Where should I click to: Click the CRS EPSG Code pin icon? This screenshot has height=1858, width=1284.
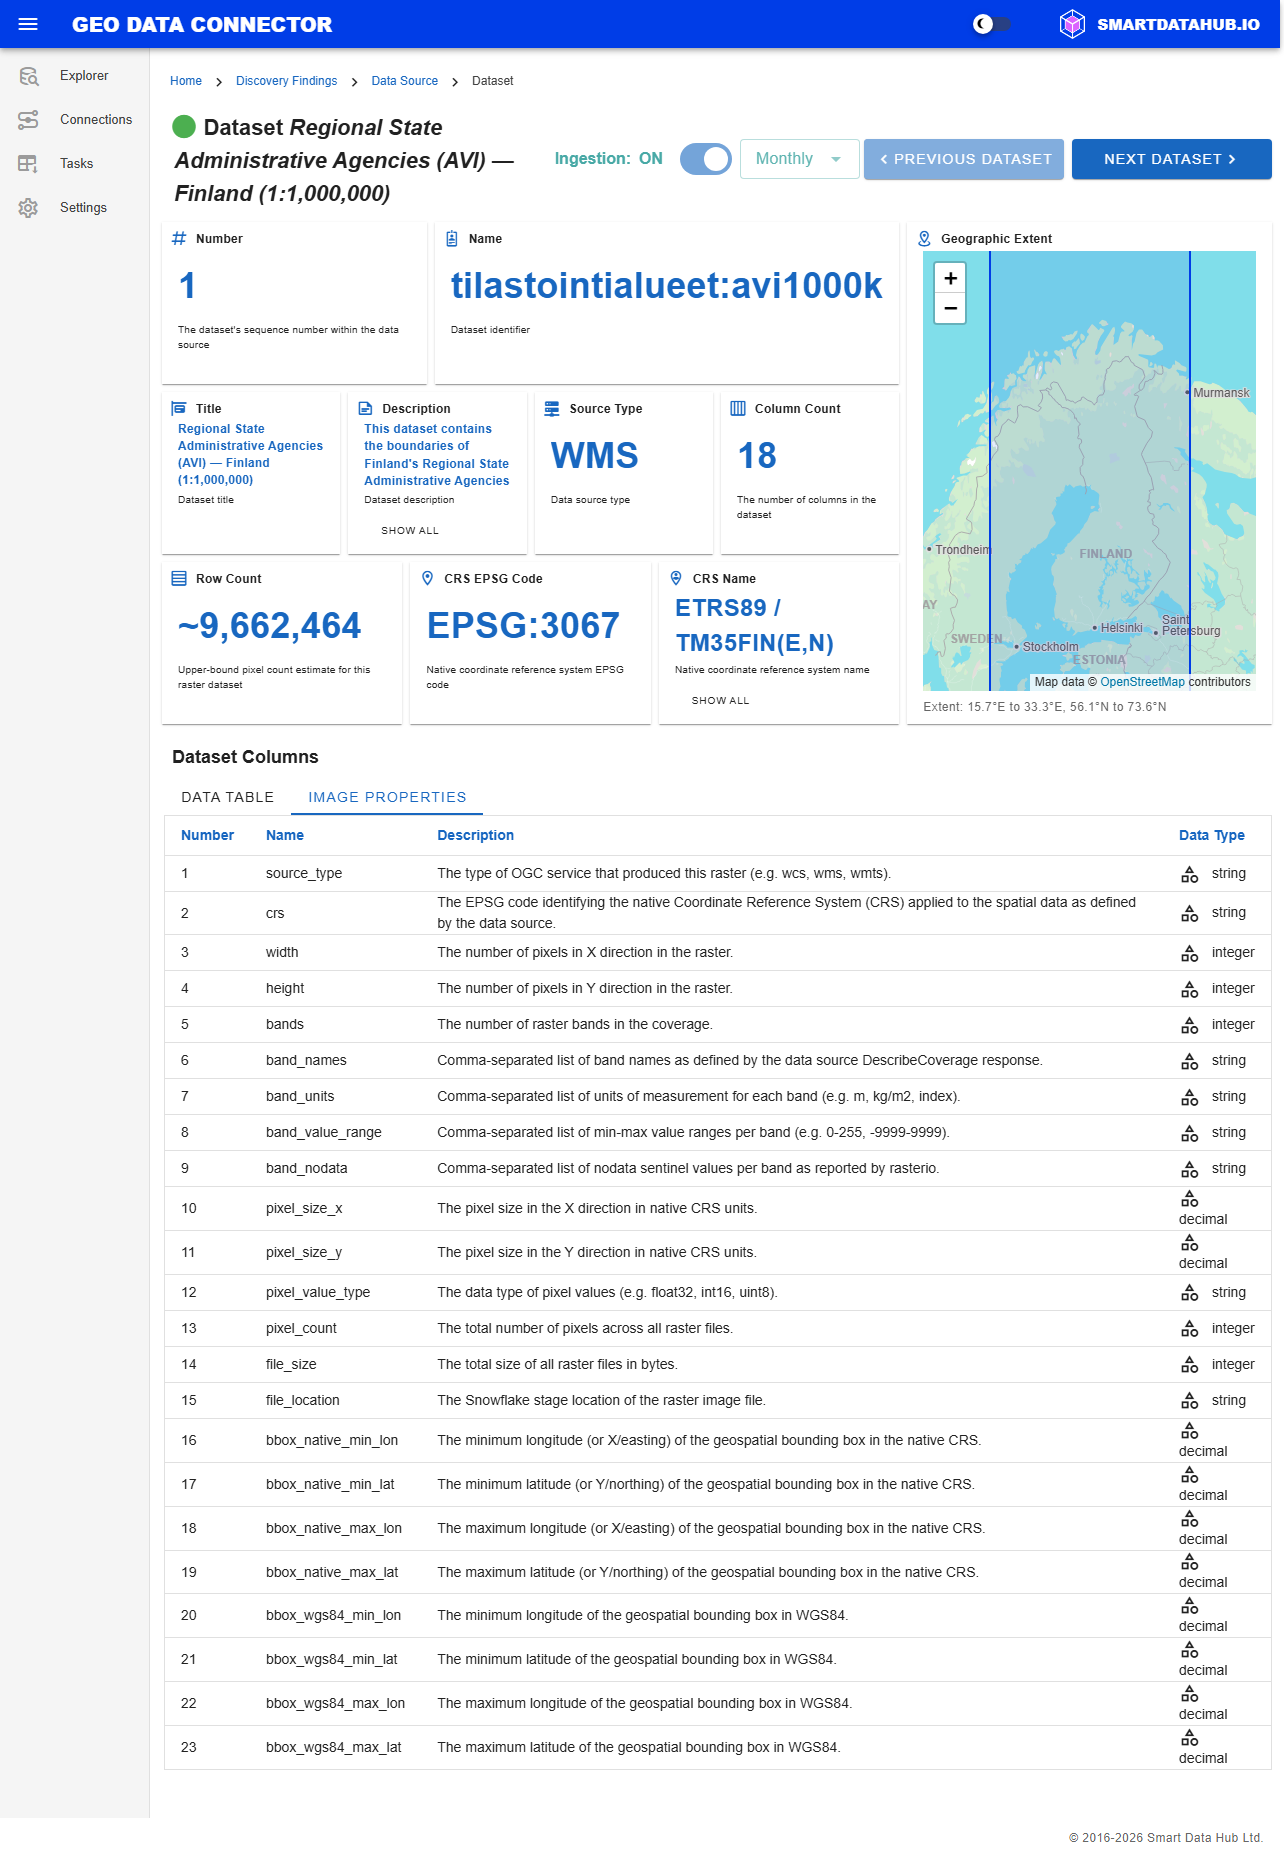[x=428, y=578]
